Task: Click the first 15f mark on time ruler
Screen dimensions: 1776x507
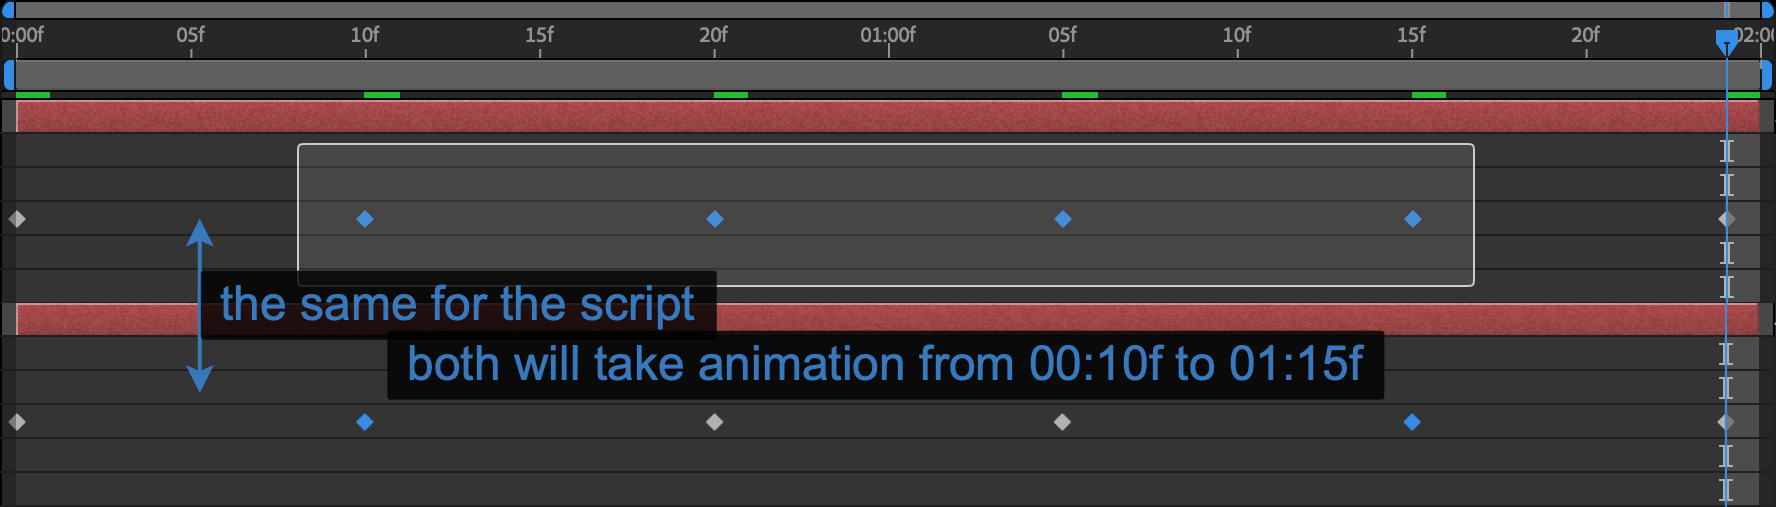Action: pyautogui.click(x=540, y=35)
